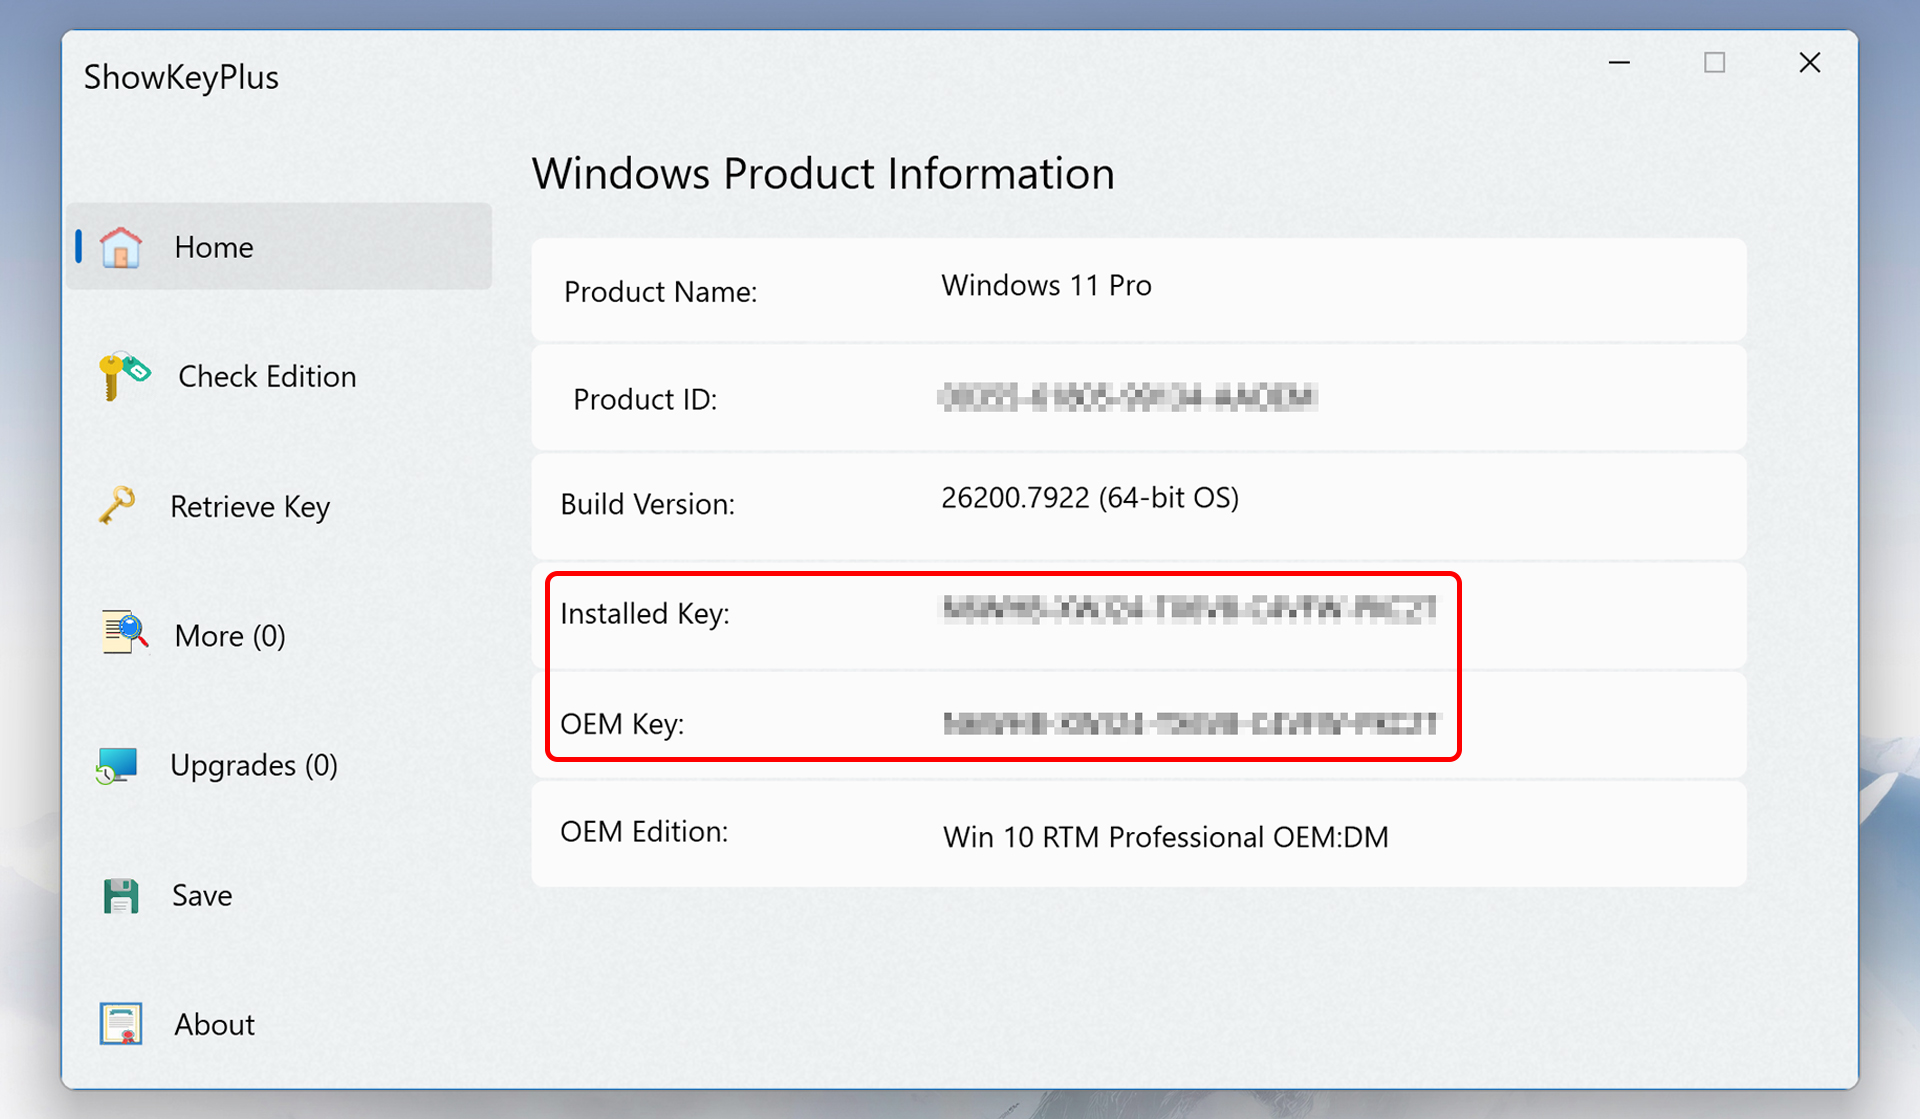Click the About certificate icon
Viewport: 1920px width, 1119px height.
pyautogui.click(x=121, y=1024)
